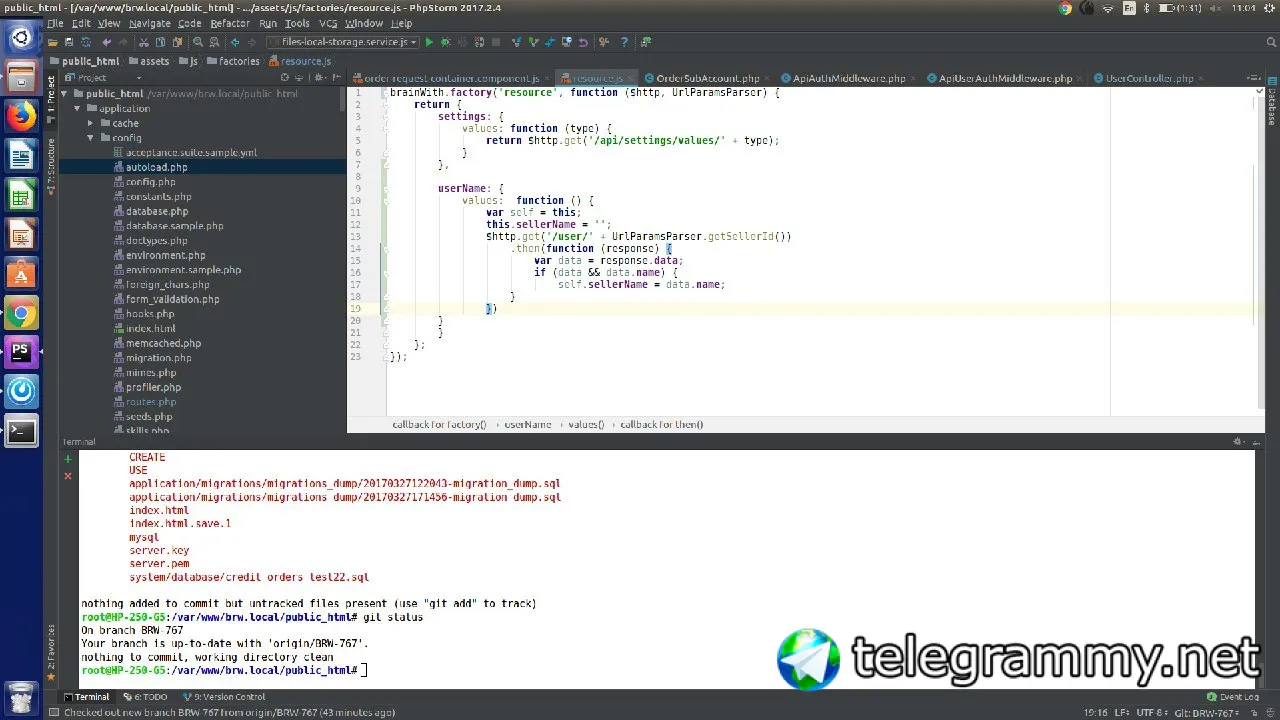Open the Refactor menu
Viewport: 1280px width, 720px height.
click(230, 23)
